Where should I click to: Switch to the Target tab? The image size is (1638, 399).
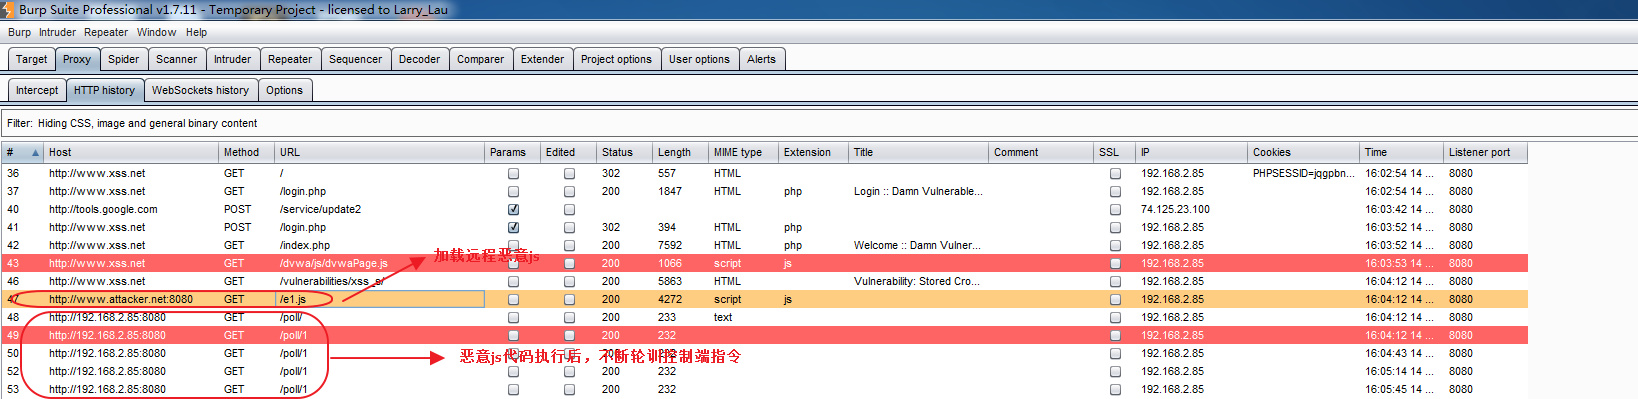point(31,59)
